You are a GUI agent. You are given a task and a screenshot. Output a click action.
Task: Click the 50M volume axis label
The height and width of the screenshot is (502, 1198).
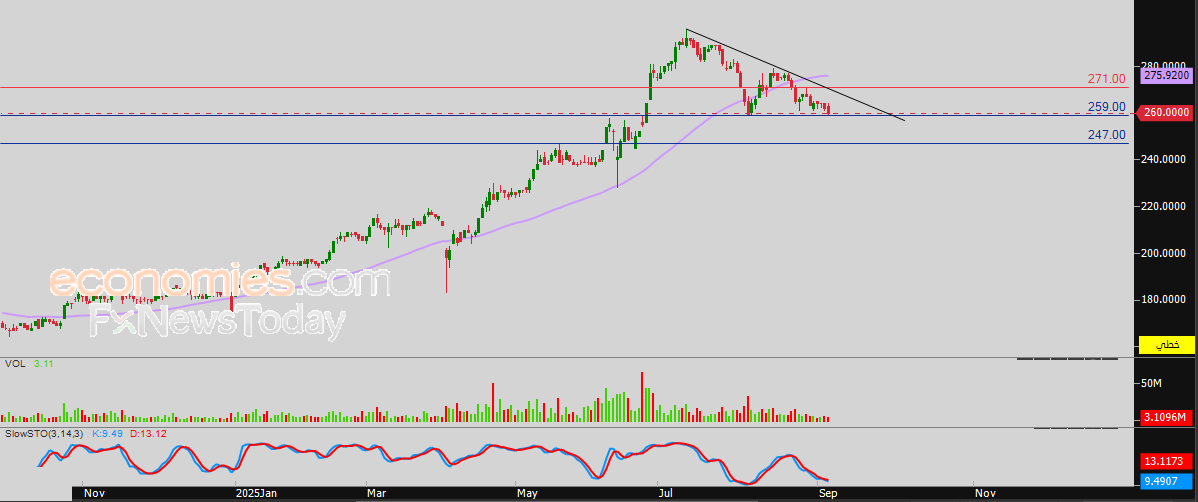pos(1151,382)
